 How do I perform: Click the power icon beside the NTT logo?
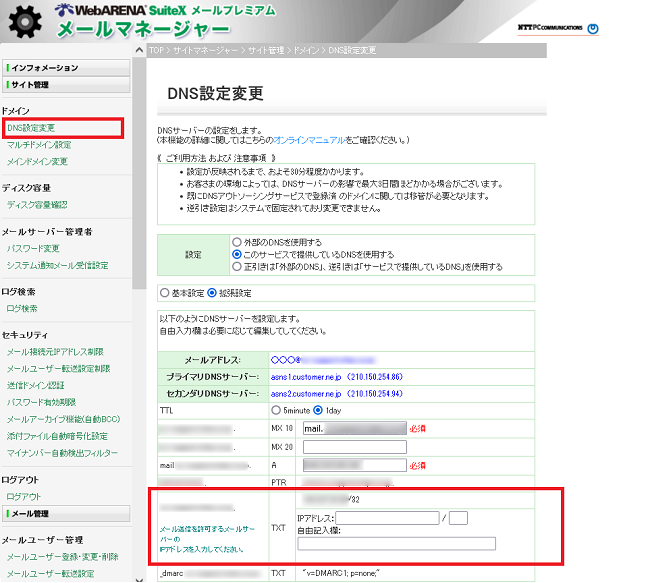pos(593,29)
